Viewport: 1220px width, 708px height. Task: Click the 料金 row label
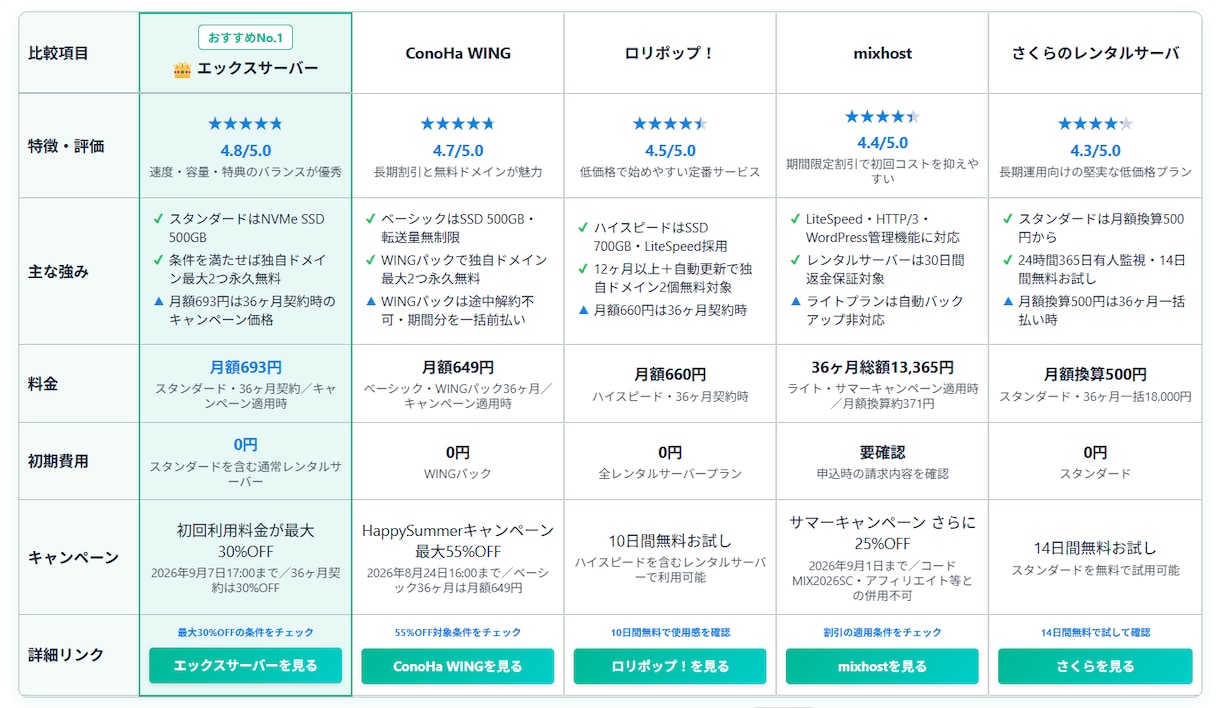(x=43, y=383)
